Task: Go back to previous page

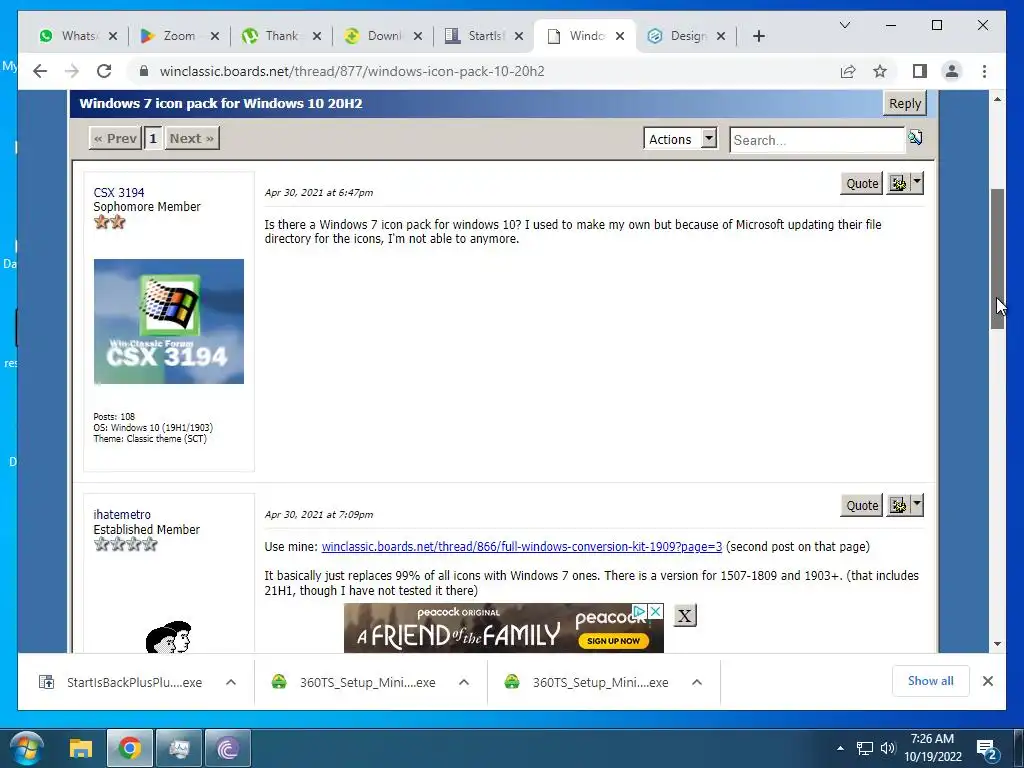Action: click(40, 71)
